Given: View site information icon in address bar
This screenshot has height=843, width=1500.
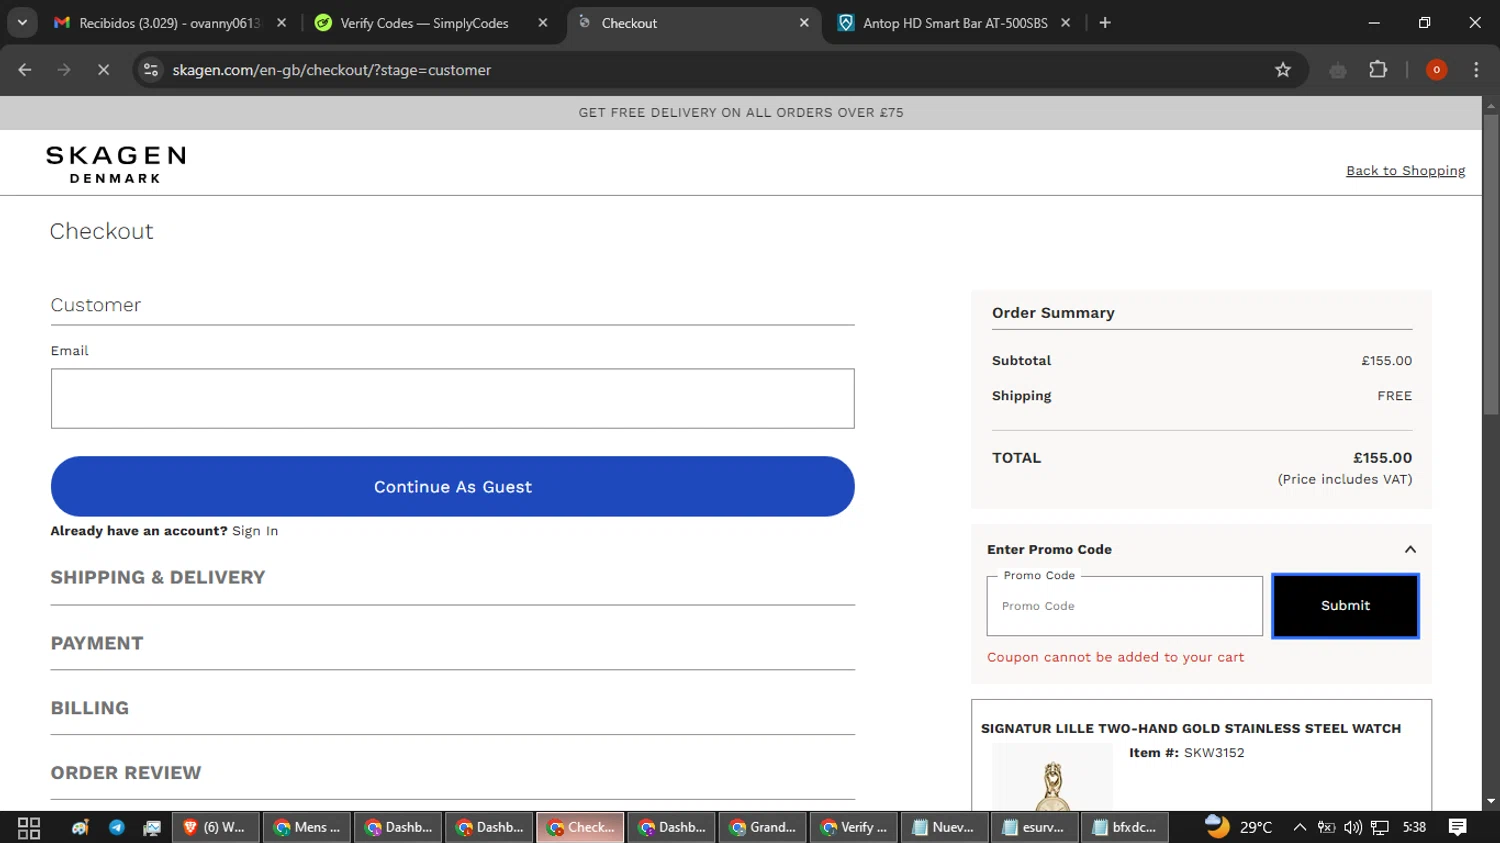Looking at the screenshot, I should pos(151,70).
